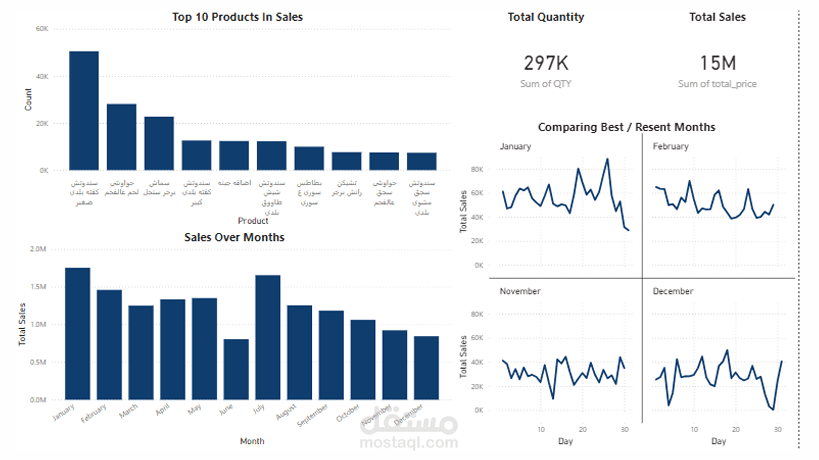Click the Month x-axis title
This screenshot has width=819, height=460.
pos(252,441)
